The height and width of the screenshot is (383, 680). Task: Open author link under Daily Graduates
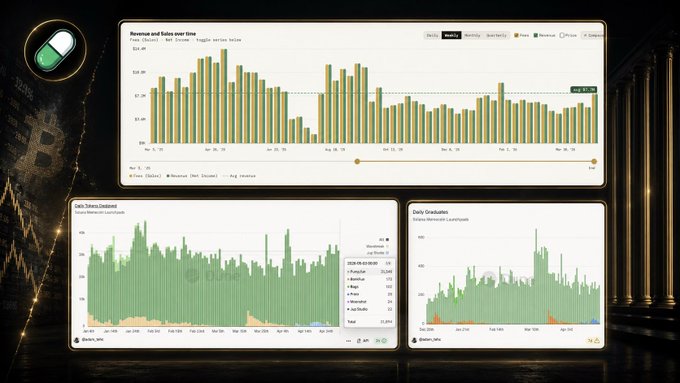coord(430,340)
